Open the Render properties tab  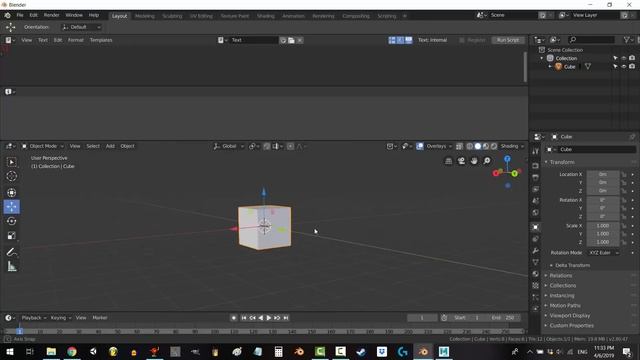536,166
